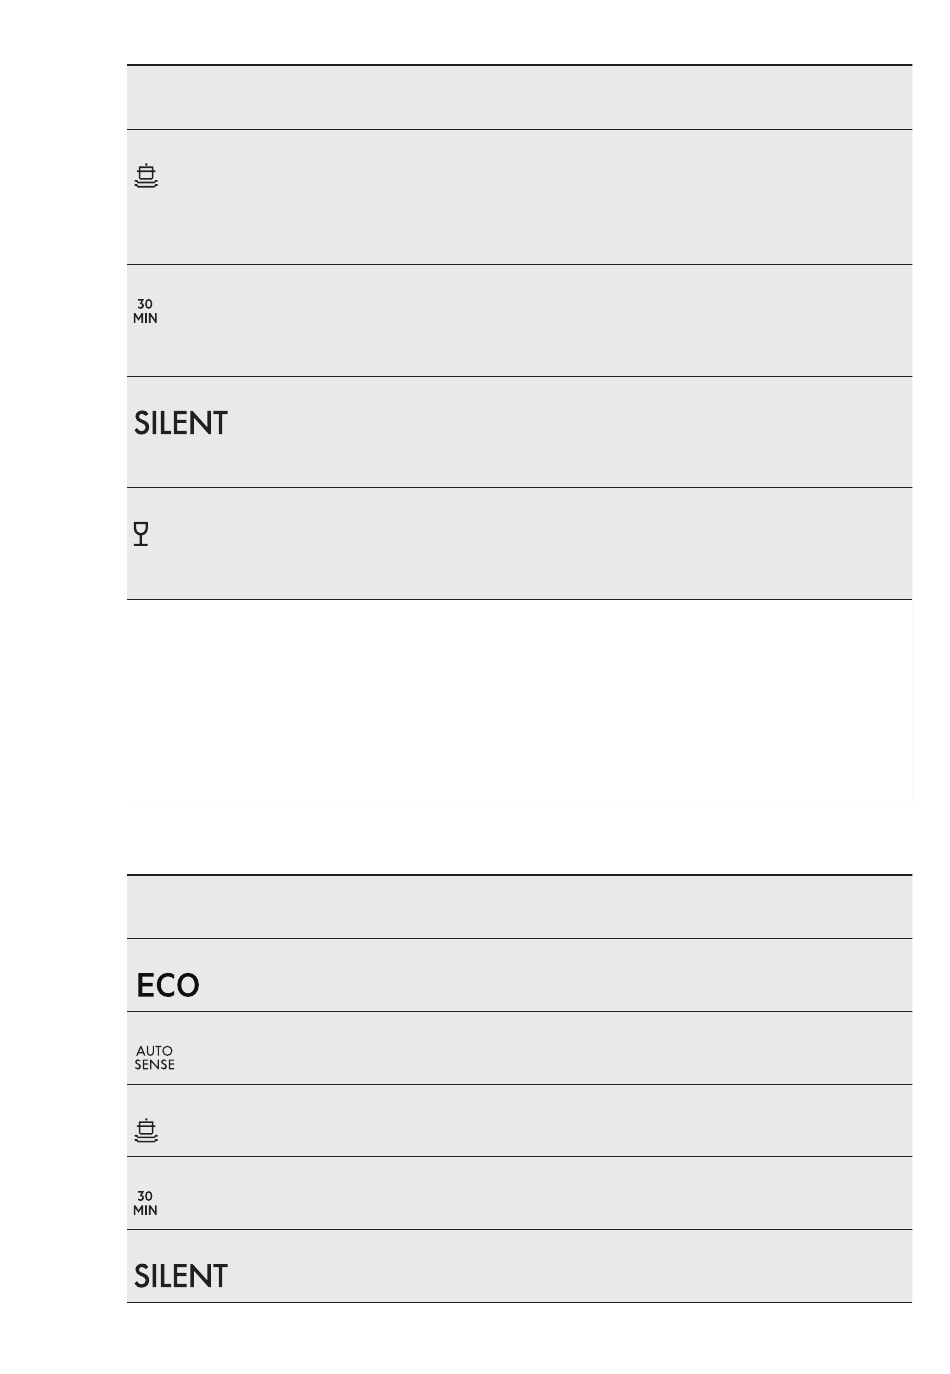
Task: Click the ECO programme label
Action: (x=168, y=986)
